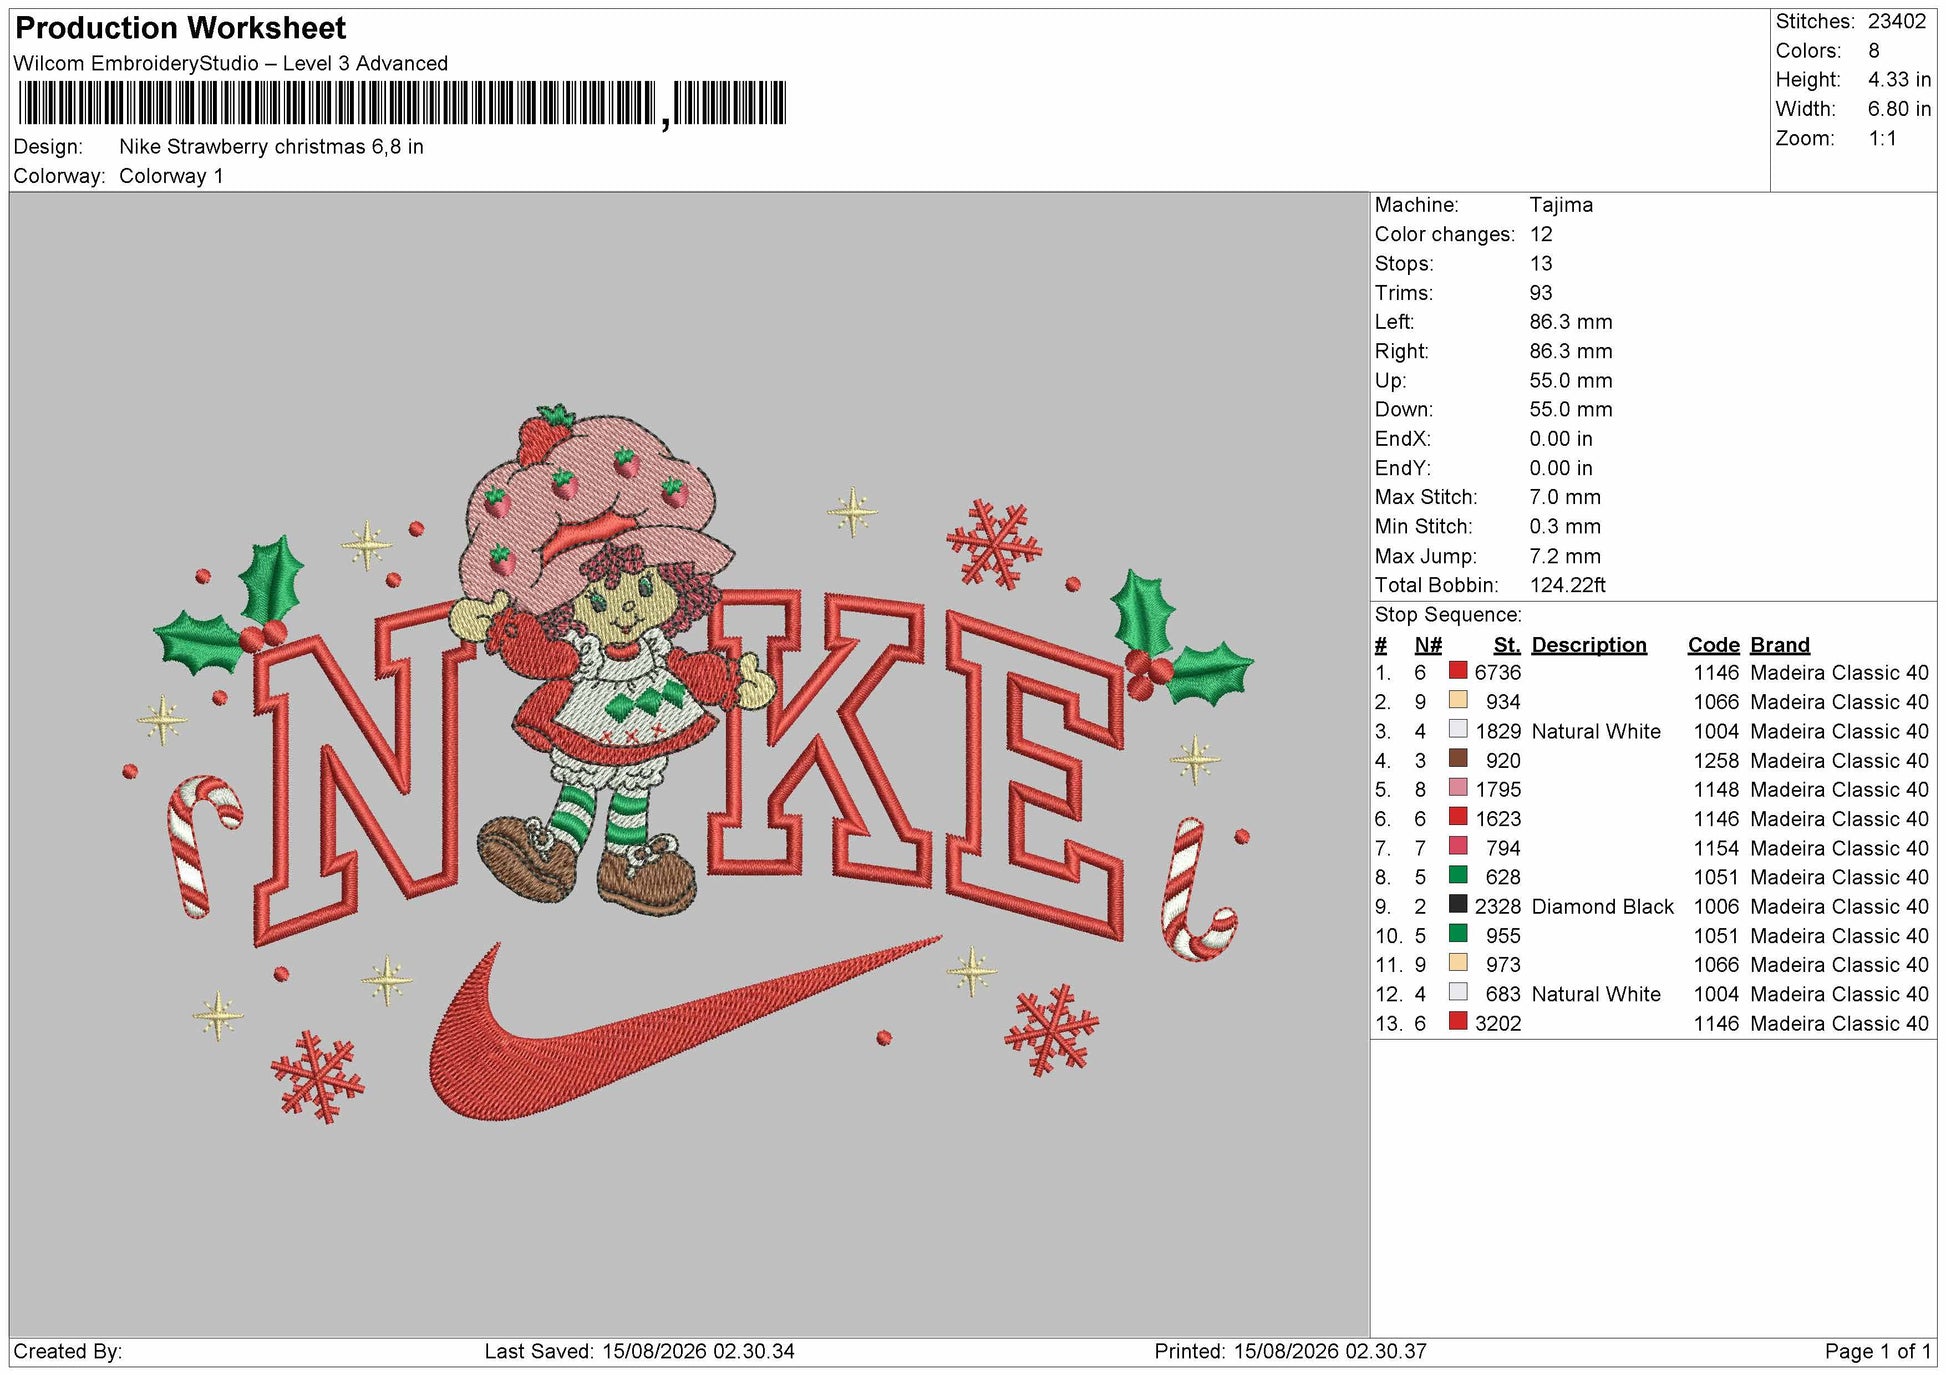Select the Colors count value 8

coord(1874,51)
